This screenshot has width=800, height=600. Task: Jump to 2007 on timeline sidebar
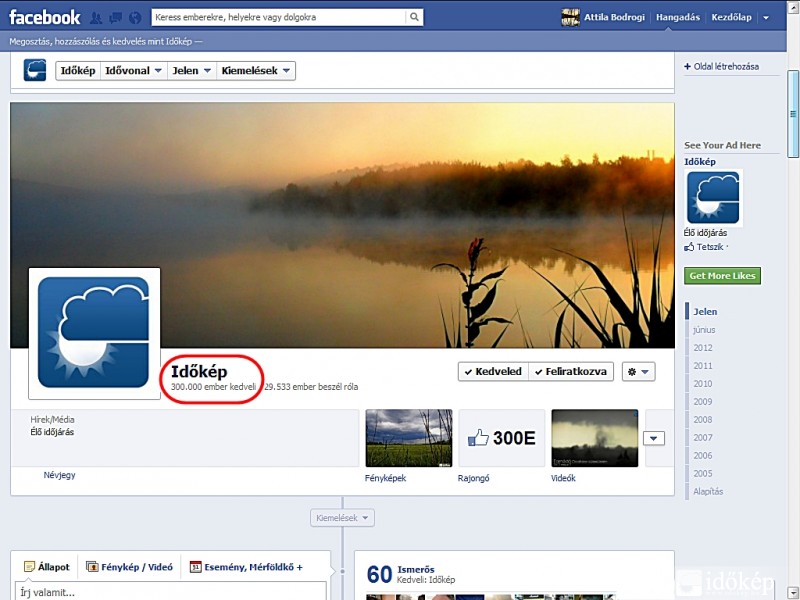[703, 438]
